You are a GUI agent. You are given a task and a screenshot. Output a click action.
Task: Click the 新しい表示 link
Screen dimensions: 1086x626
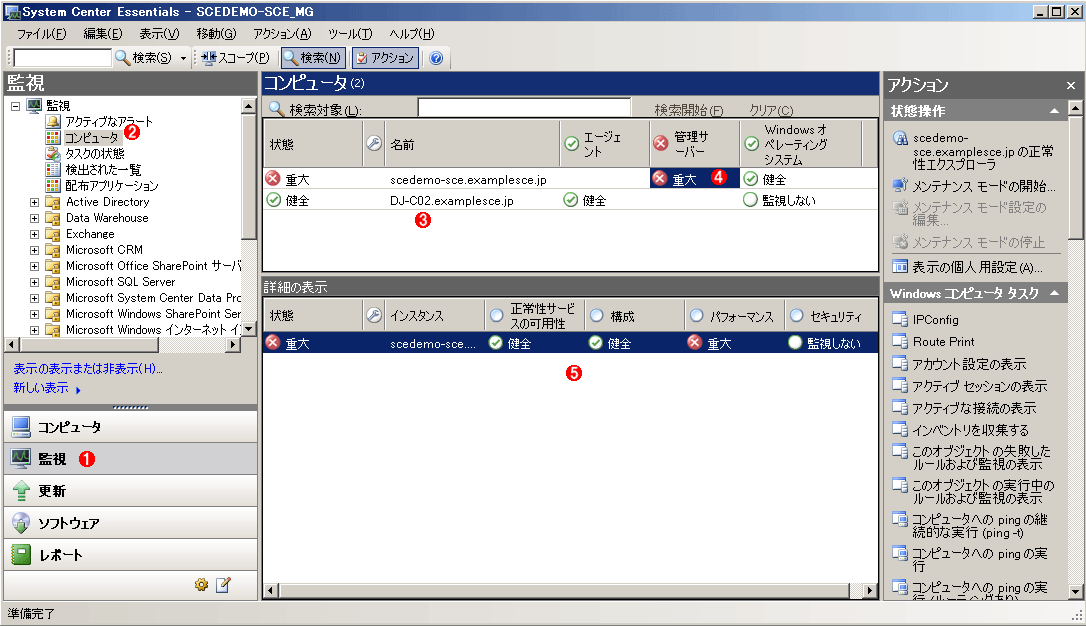coord(41,388)
